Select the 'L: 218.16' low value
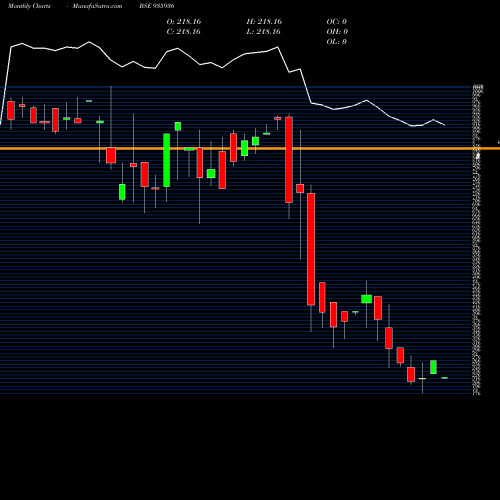Screen dimensions: 500x500 tap(263, 32)
